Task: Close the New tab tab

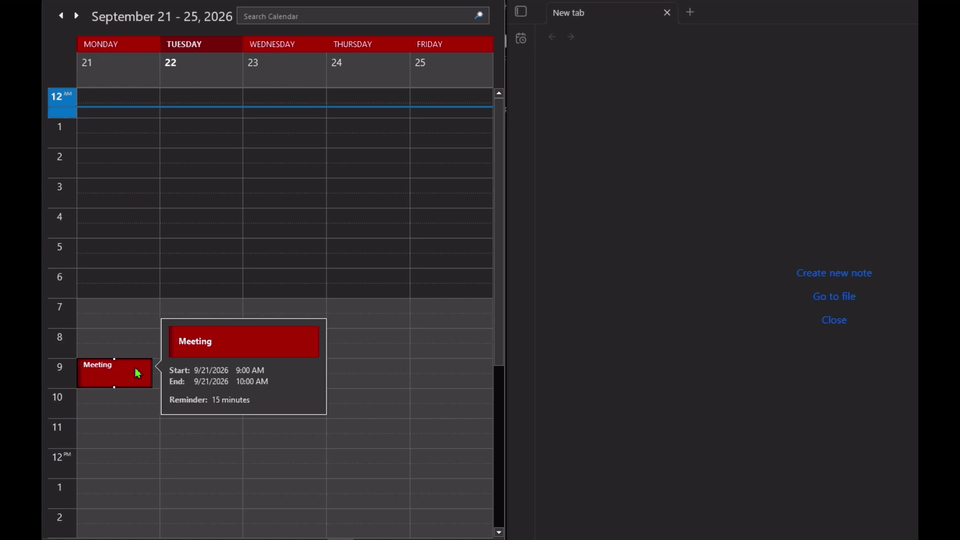Action: tap(667, 12)
